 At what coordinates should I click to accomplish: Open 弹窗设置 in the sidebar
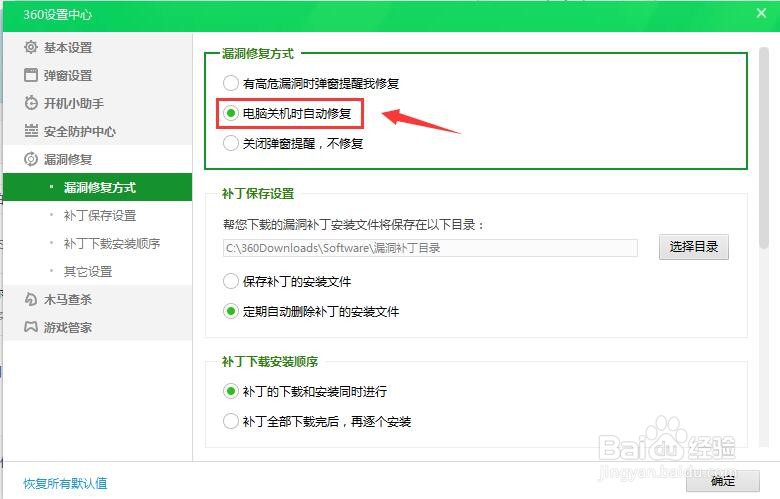tap(98, 75)
